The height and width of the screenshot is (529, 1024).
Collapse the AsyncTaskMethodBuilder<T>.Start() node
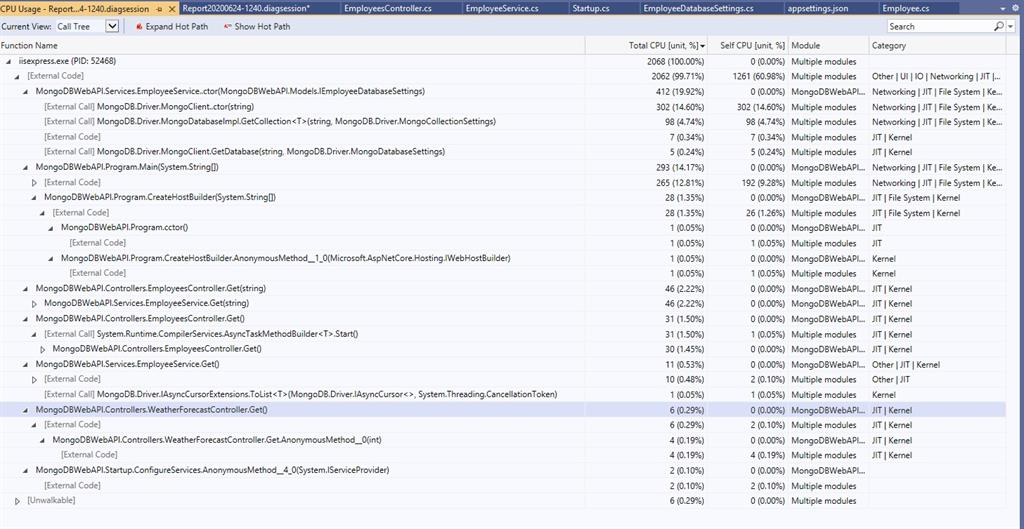pos(34,334)
